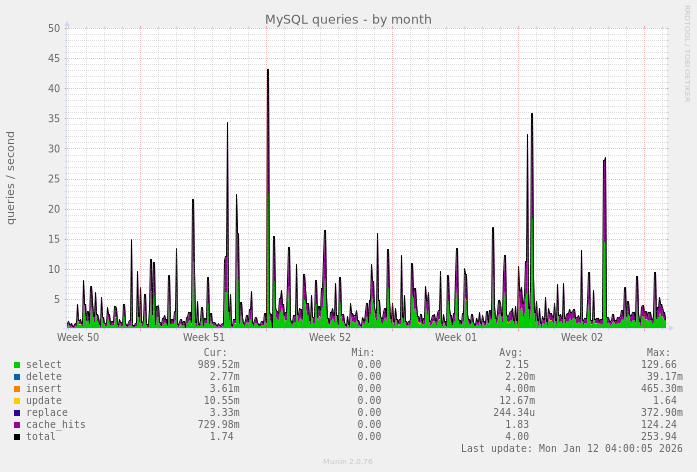Click the y-axis value 50

point(54,28)
